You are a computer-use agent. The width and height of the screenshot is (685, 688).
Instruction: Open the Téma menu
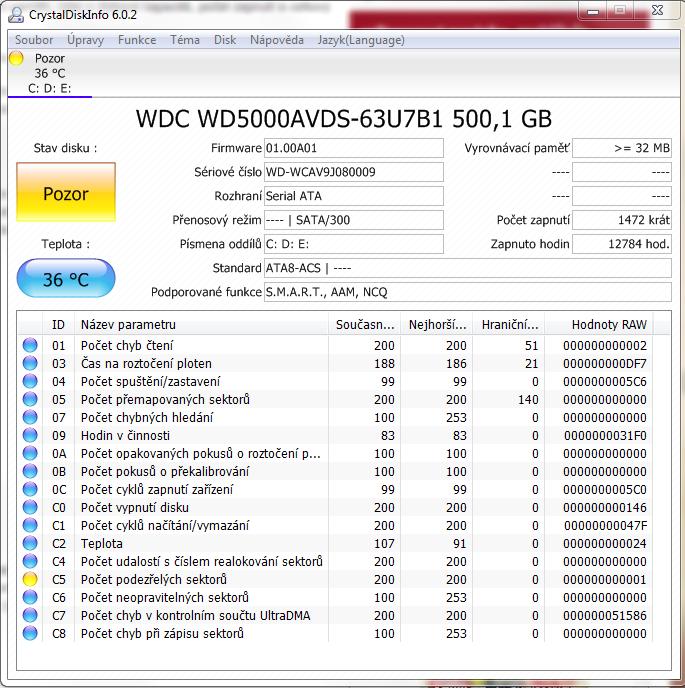[x=185, y=40]
